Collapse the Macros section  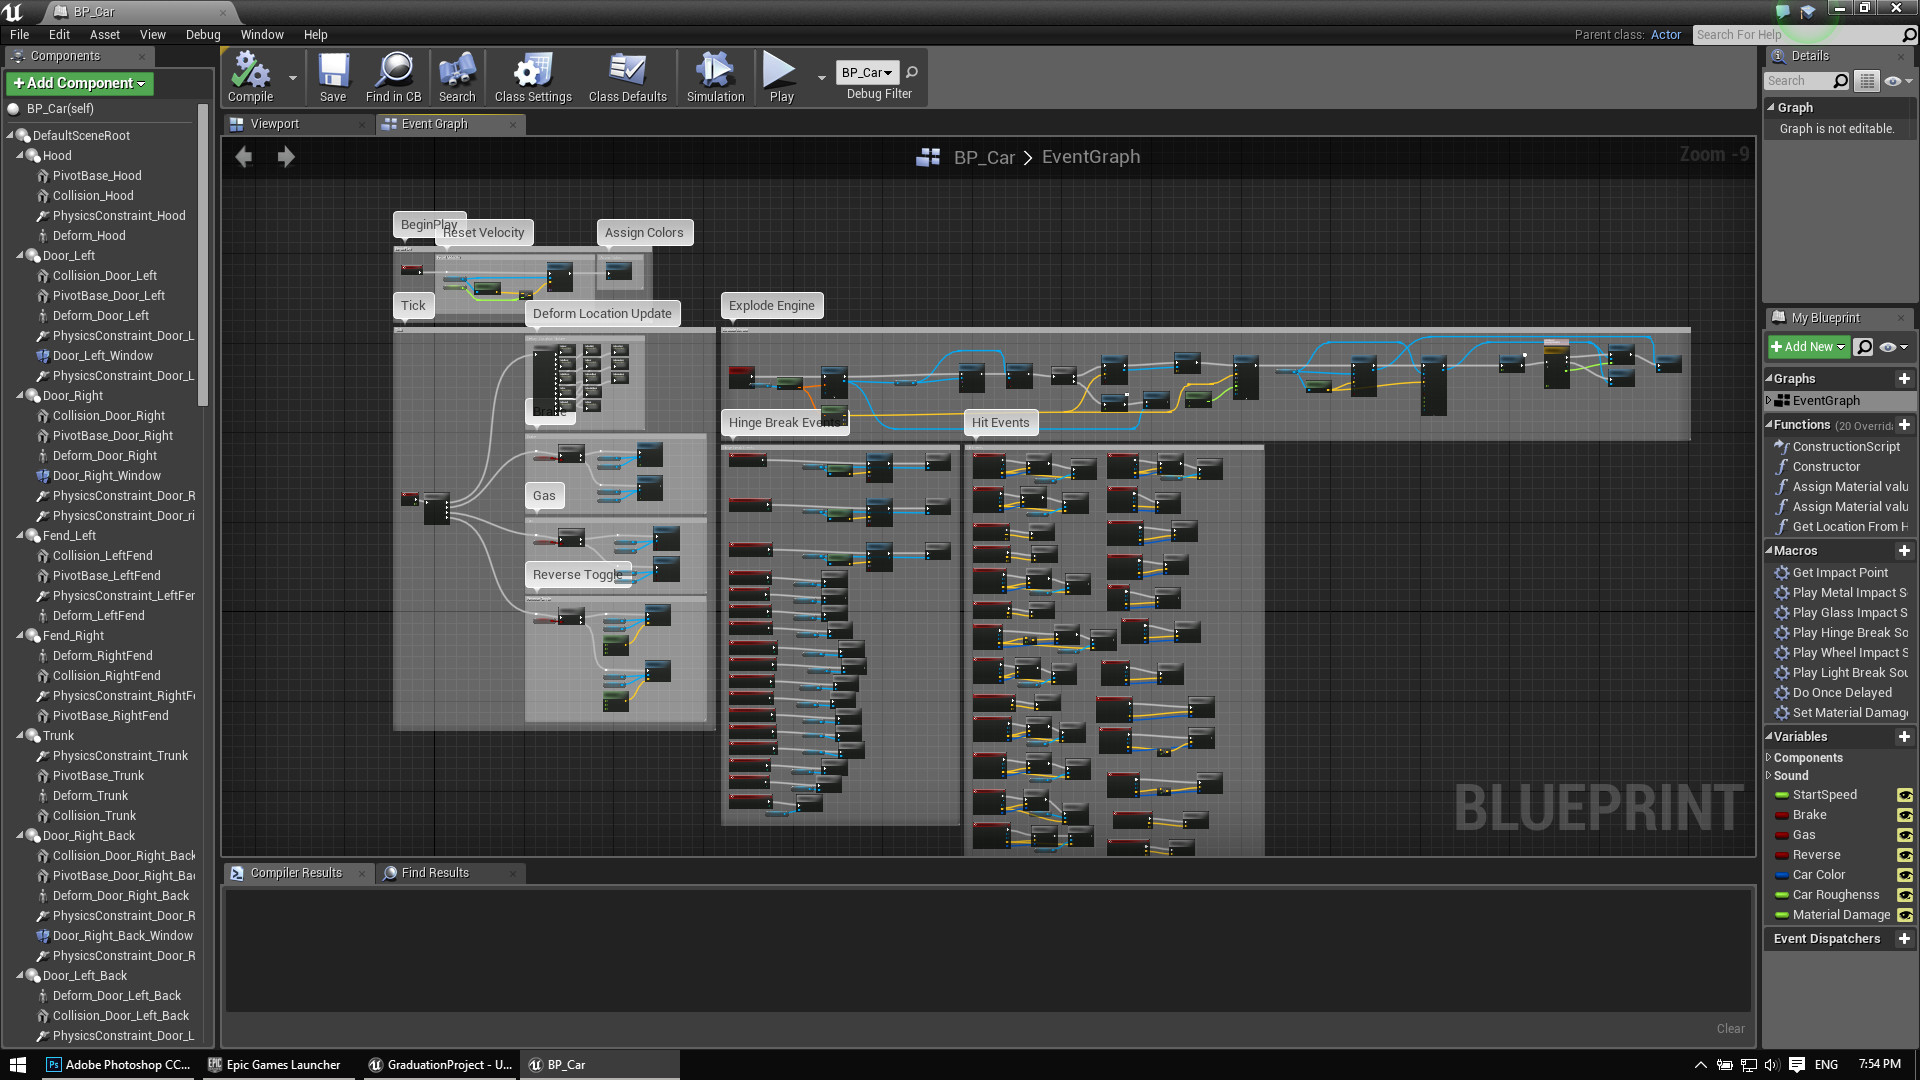pos(1768,551)
